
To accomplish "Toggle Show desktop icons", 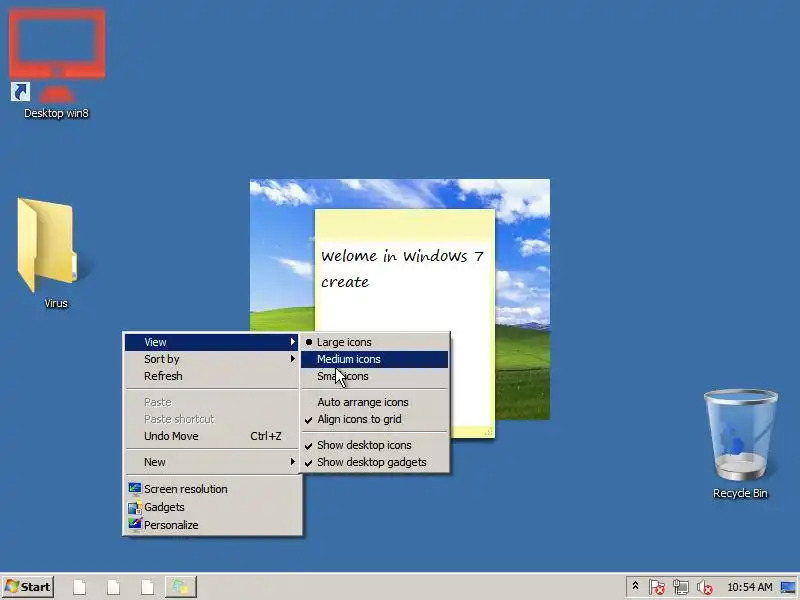I will pos(374,445).
